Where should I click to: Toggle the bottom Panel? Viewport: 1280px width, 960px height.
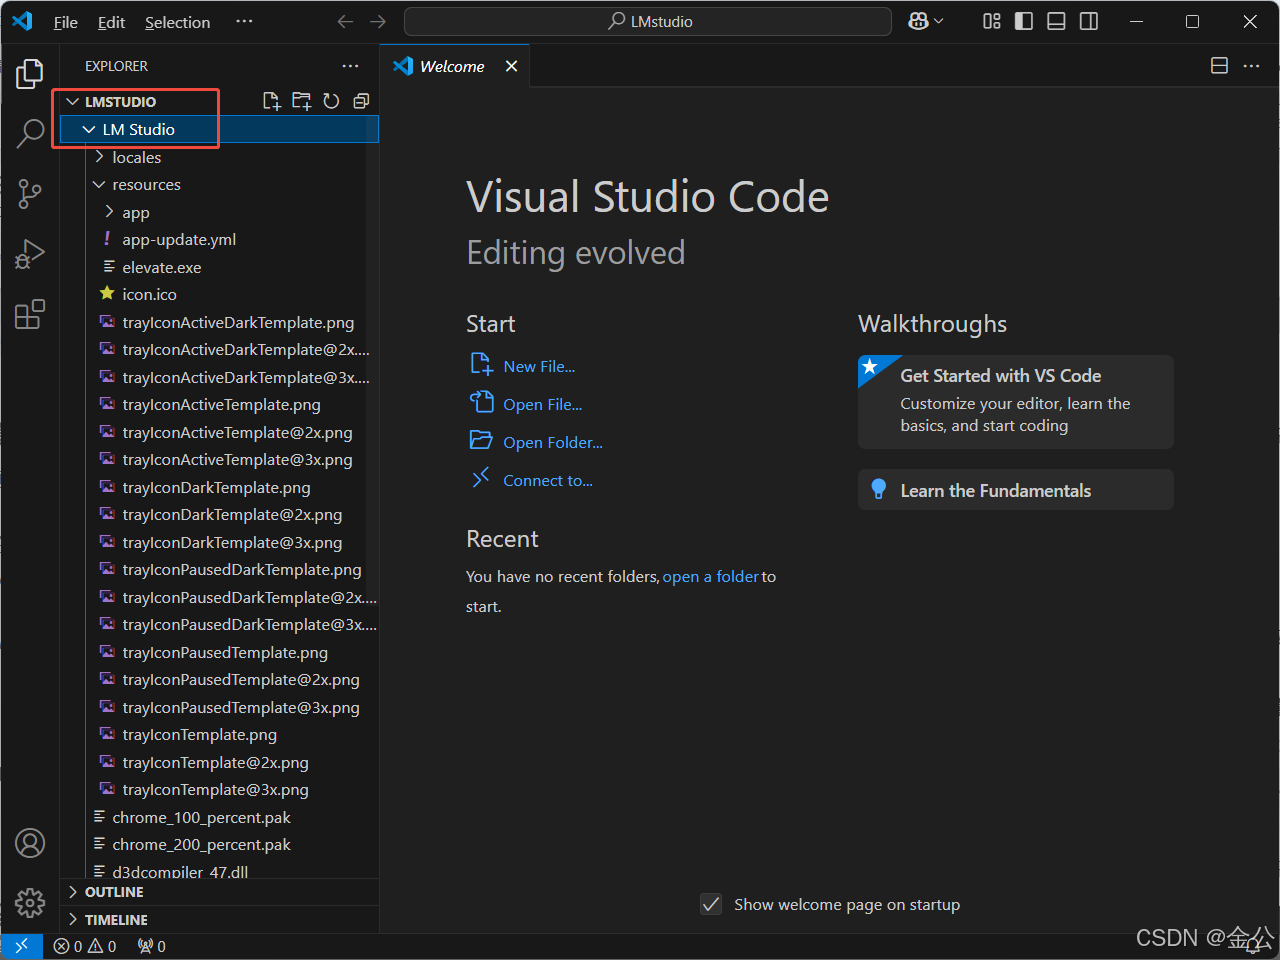[1056, 21]
